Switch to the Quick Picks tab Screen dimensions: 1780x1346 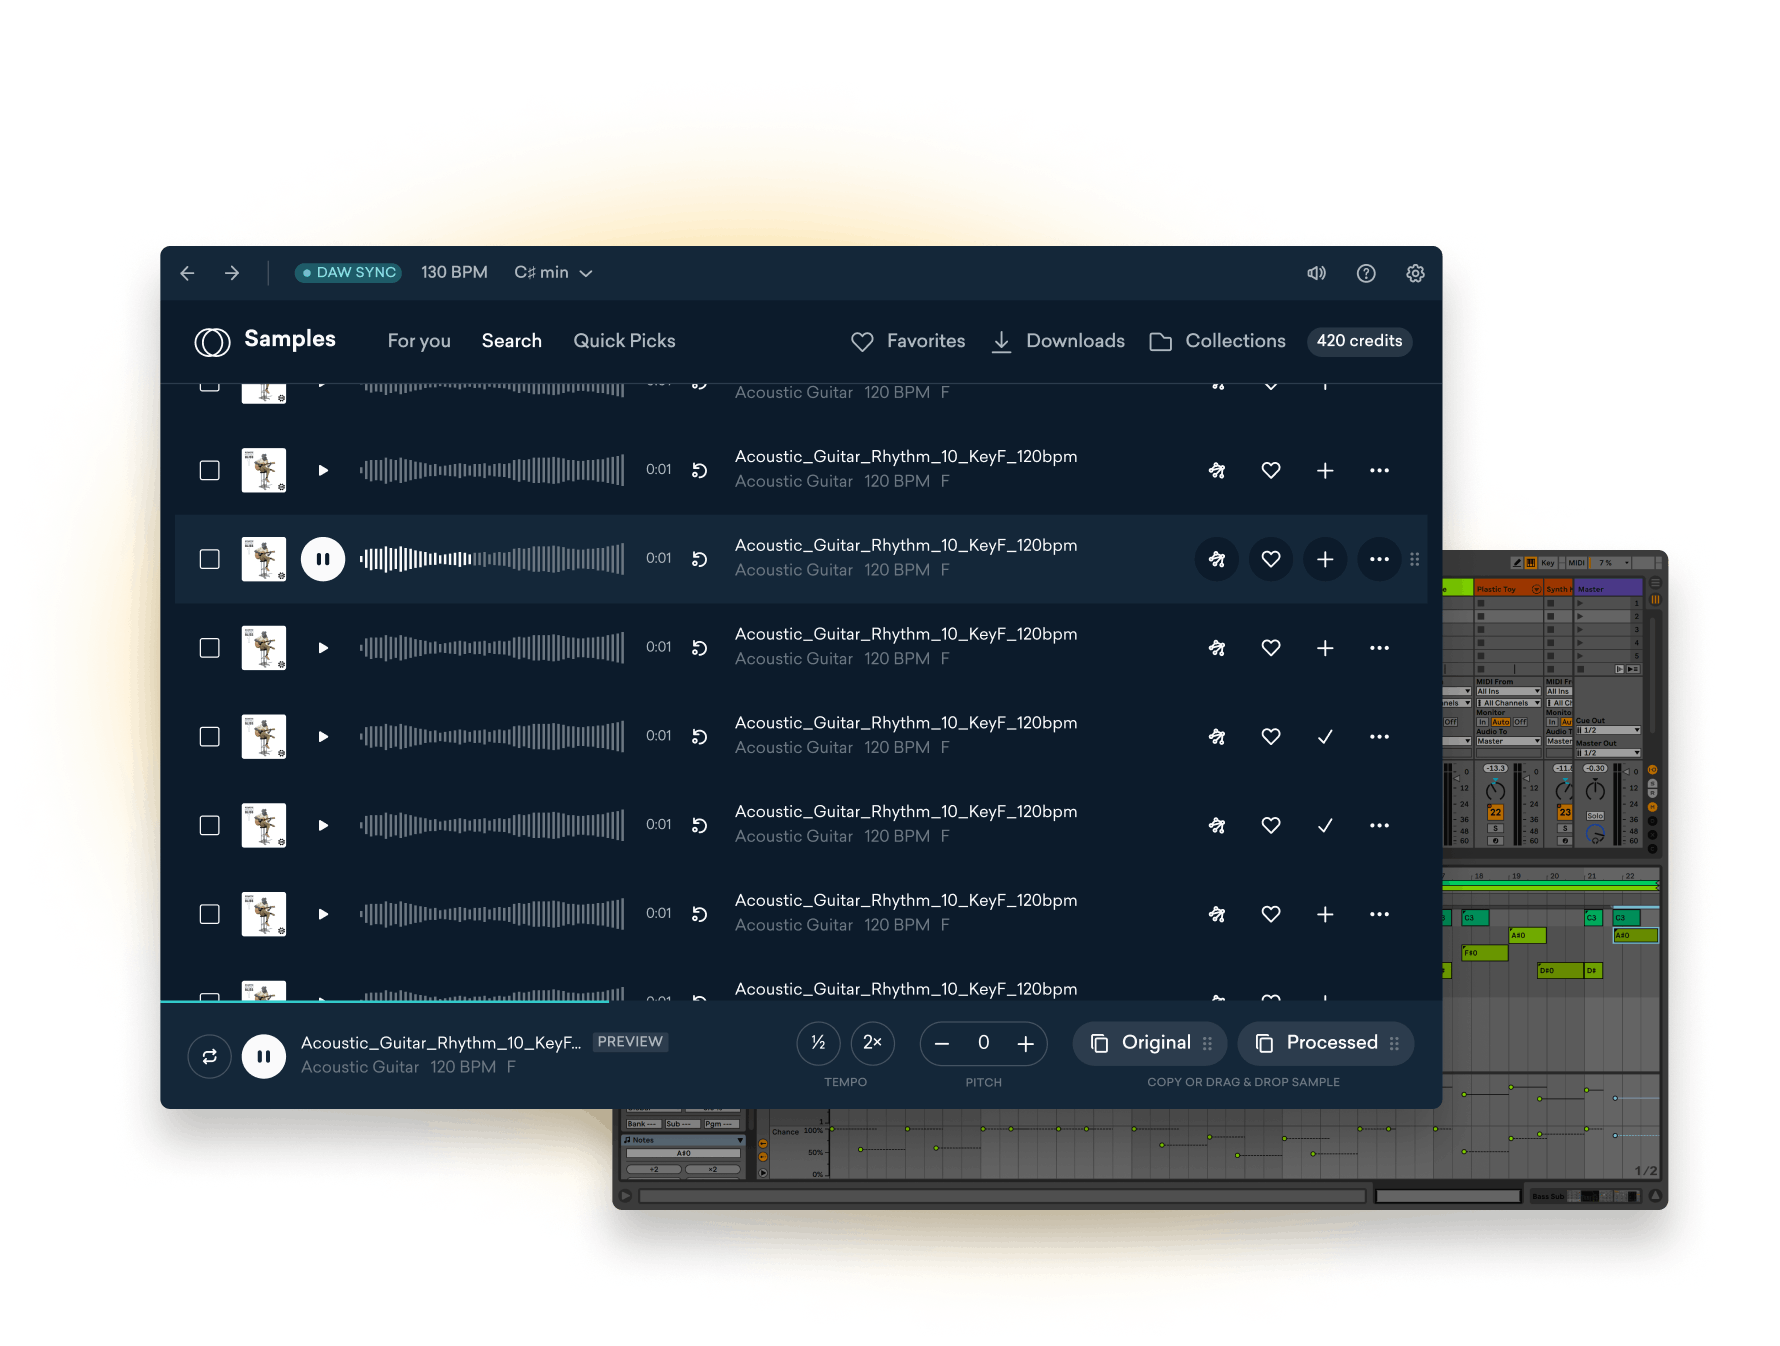coord(624,341)
